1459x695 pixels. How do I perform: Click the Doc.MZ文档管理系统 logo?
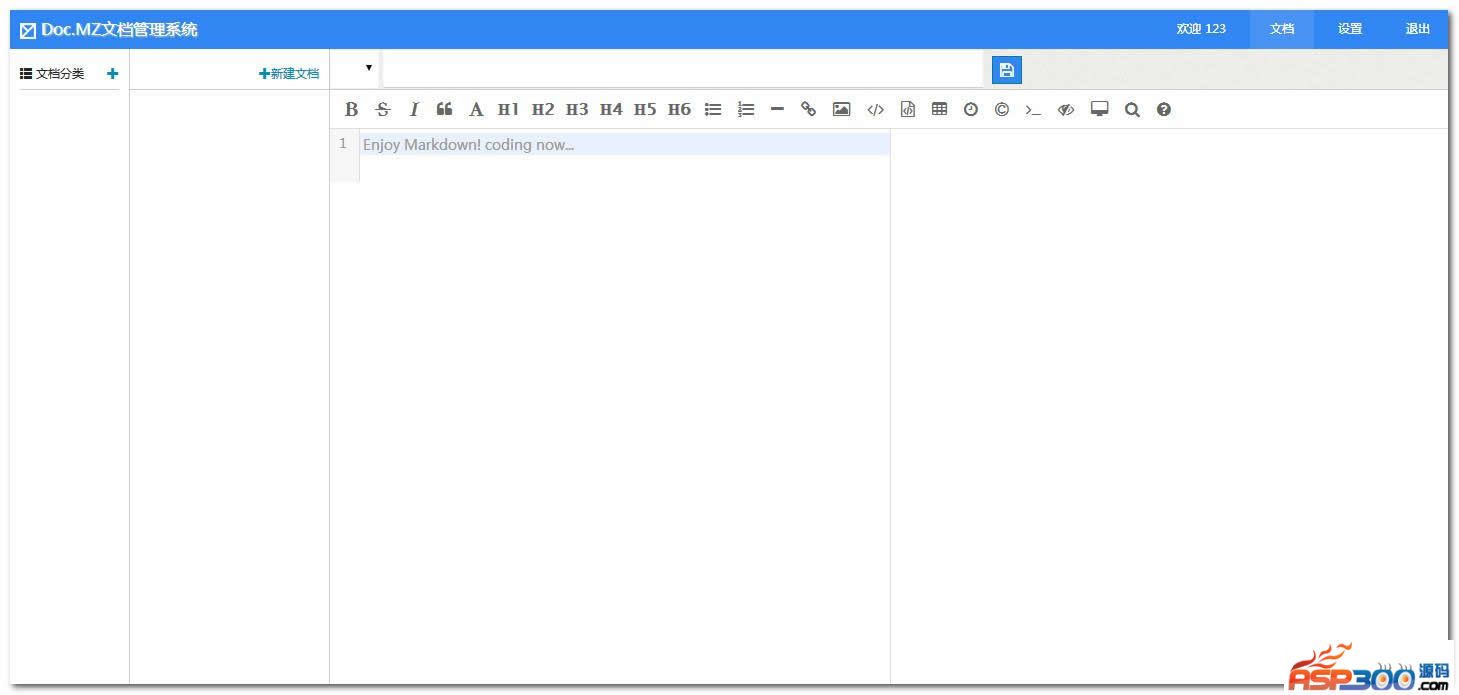pos(109,30)
